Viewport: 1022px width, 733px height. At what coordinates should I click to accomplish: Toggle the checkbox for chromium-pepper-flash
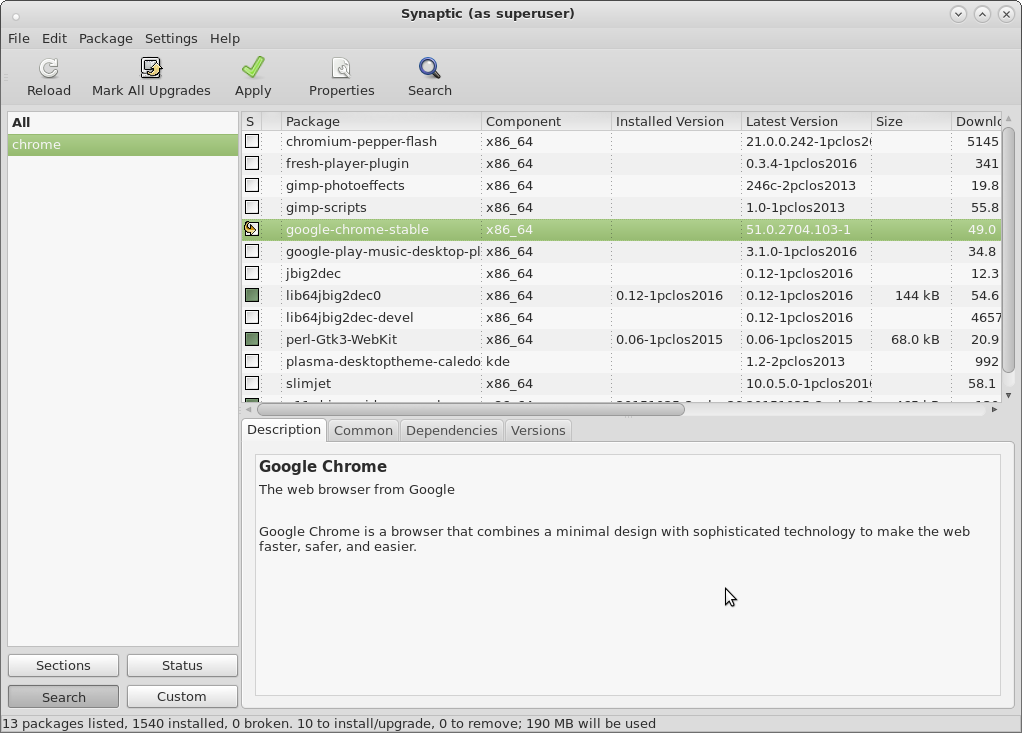[x=254, y=141]
